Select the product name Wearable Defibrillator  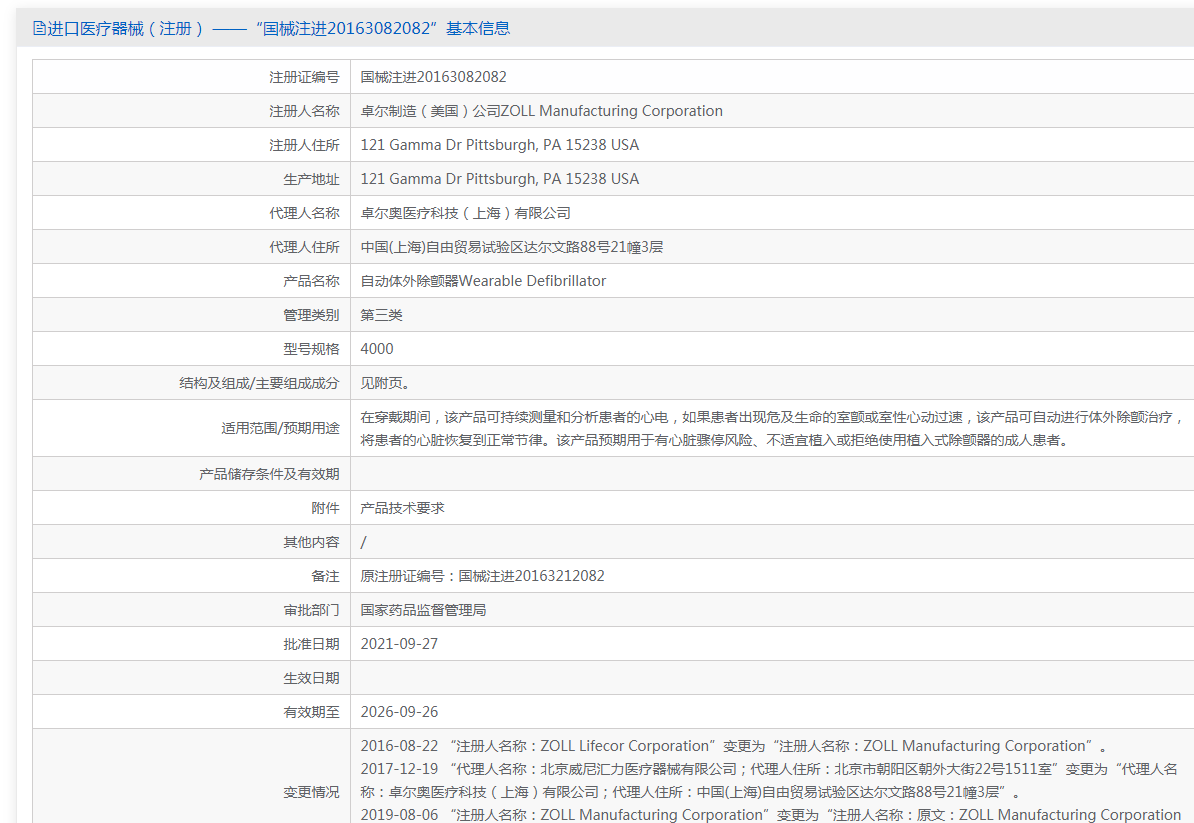[483, 281]
